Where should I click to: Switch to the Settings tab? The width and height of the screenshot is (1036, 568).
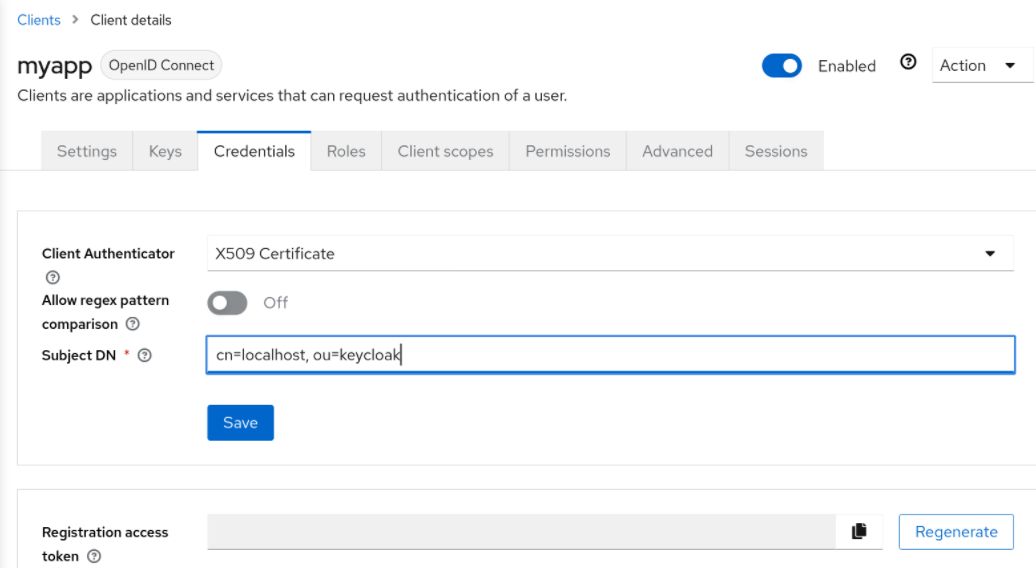[x=87, y=151]
